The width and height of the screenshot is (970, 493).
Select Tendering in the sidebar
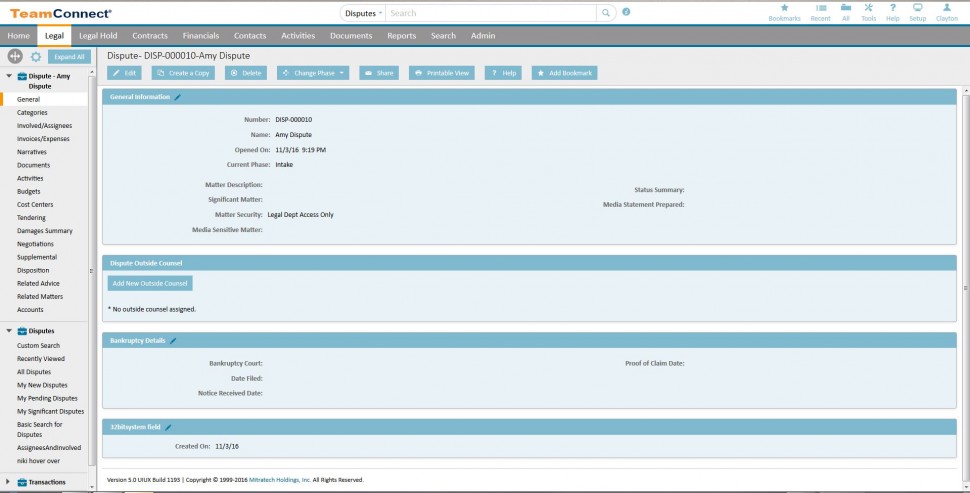pos(31,218)
